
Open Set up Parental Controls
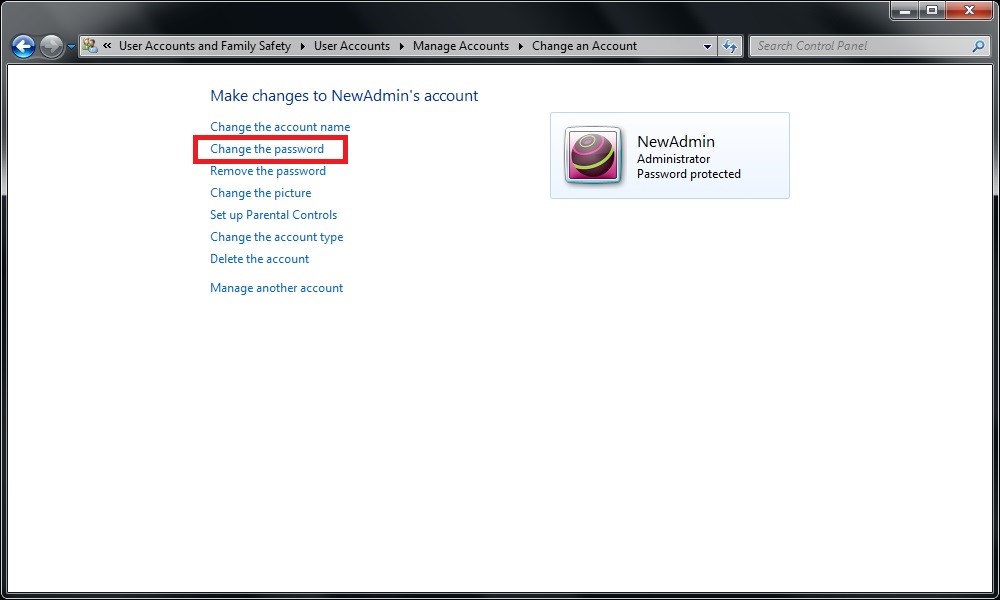pos(273,215)
